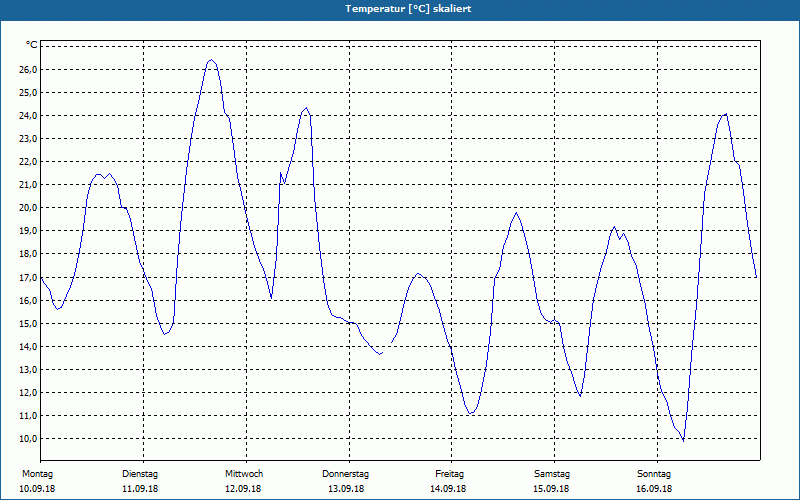Image resolution: width=800 pixels, height=500 pixels.
Task: Click the date 16.09.18
Action: coord(654,489)
